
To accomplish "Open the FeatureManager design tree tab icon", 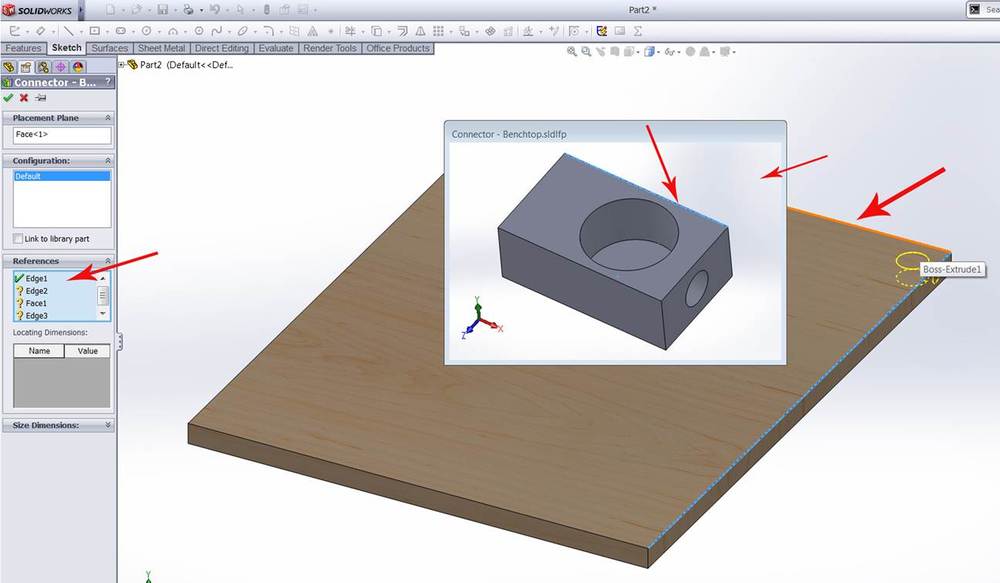I will tap(10, 66).
